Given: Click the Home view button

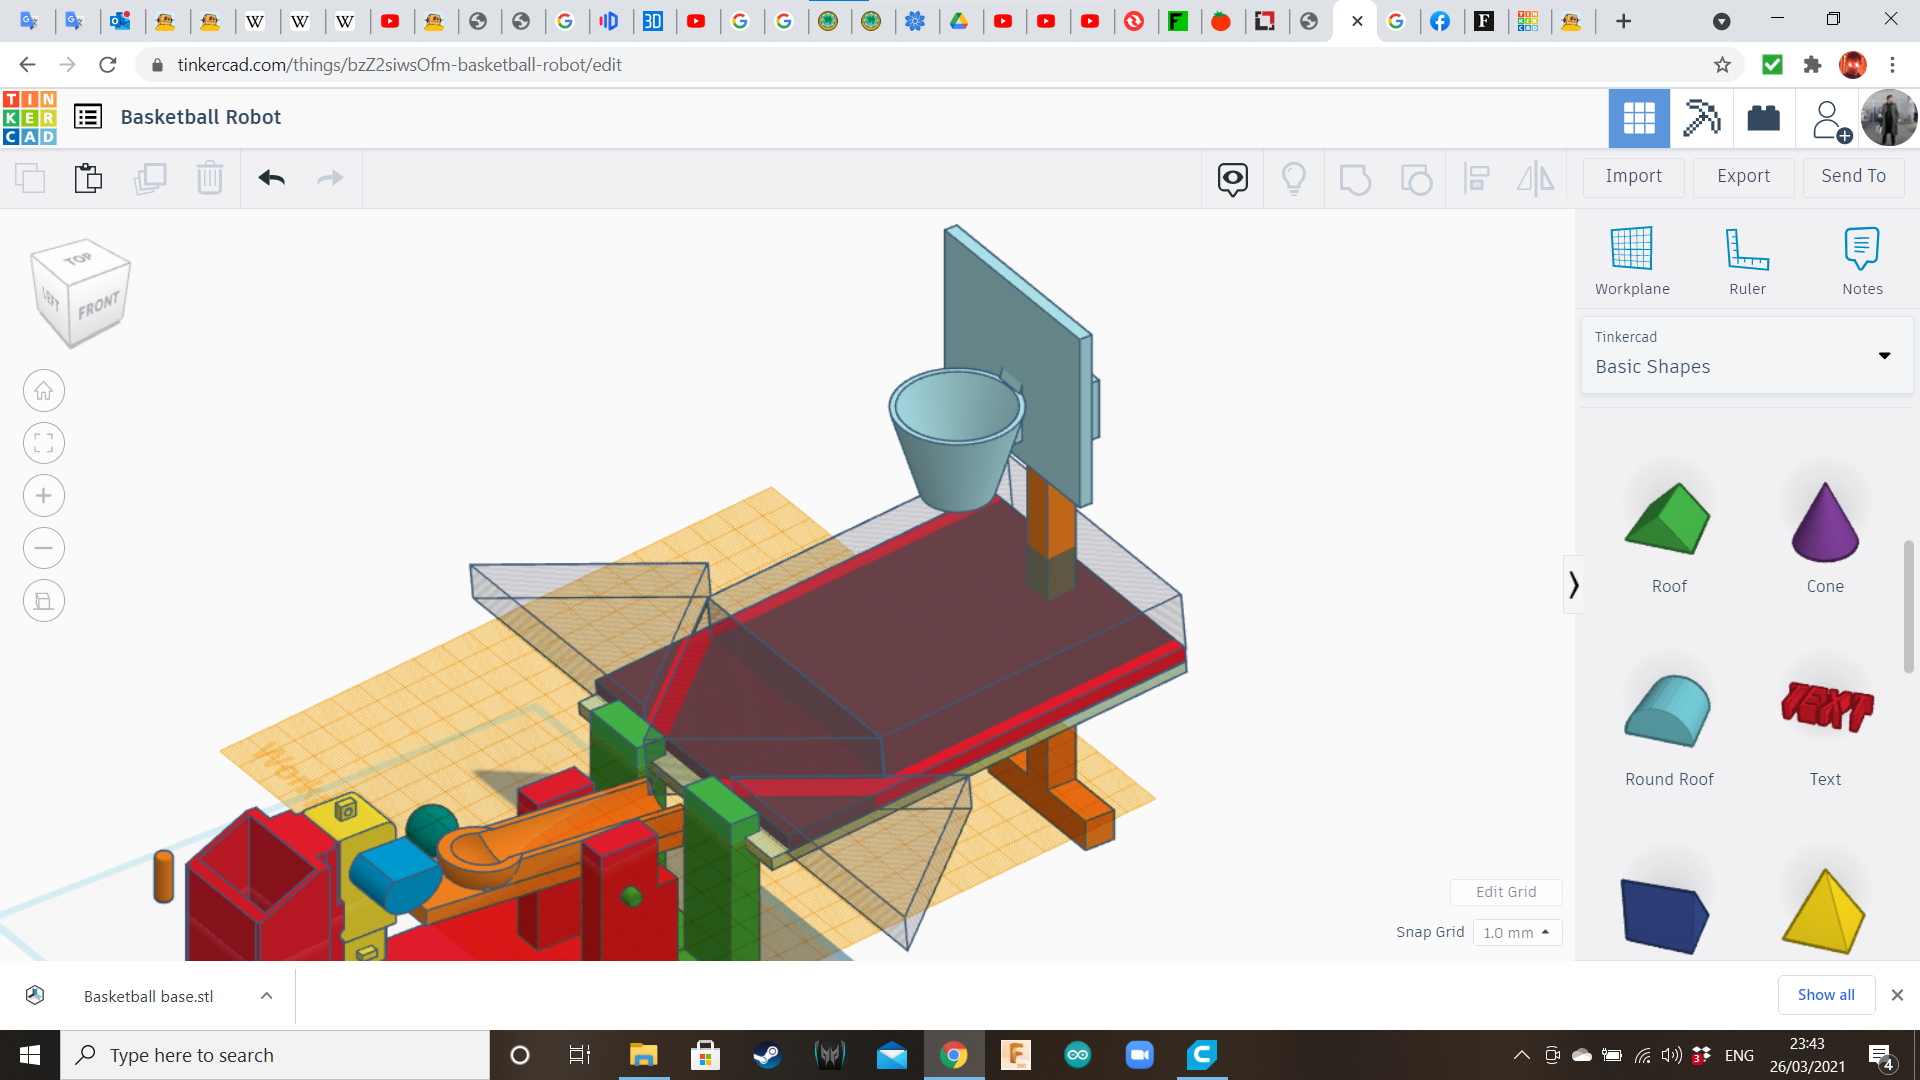Looking at the screenshot, I should point(44,391).
